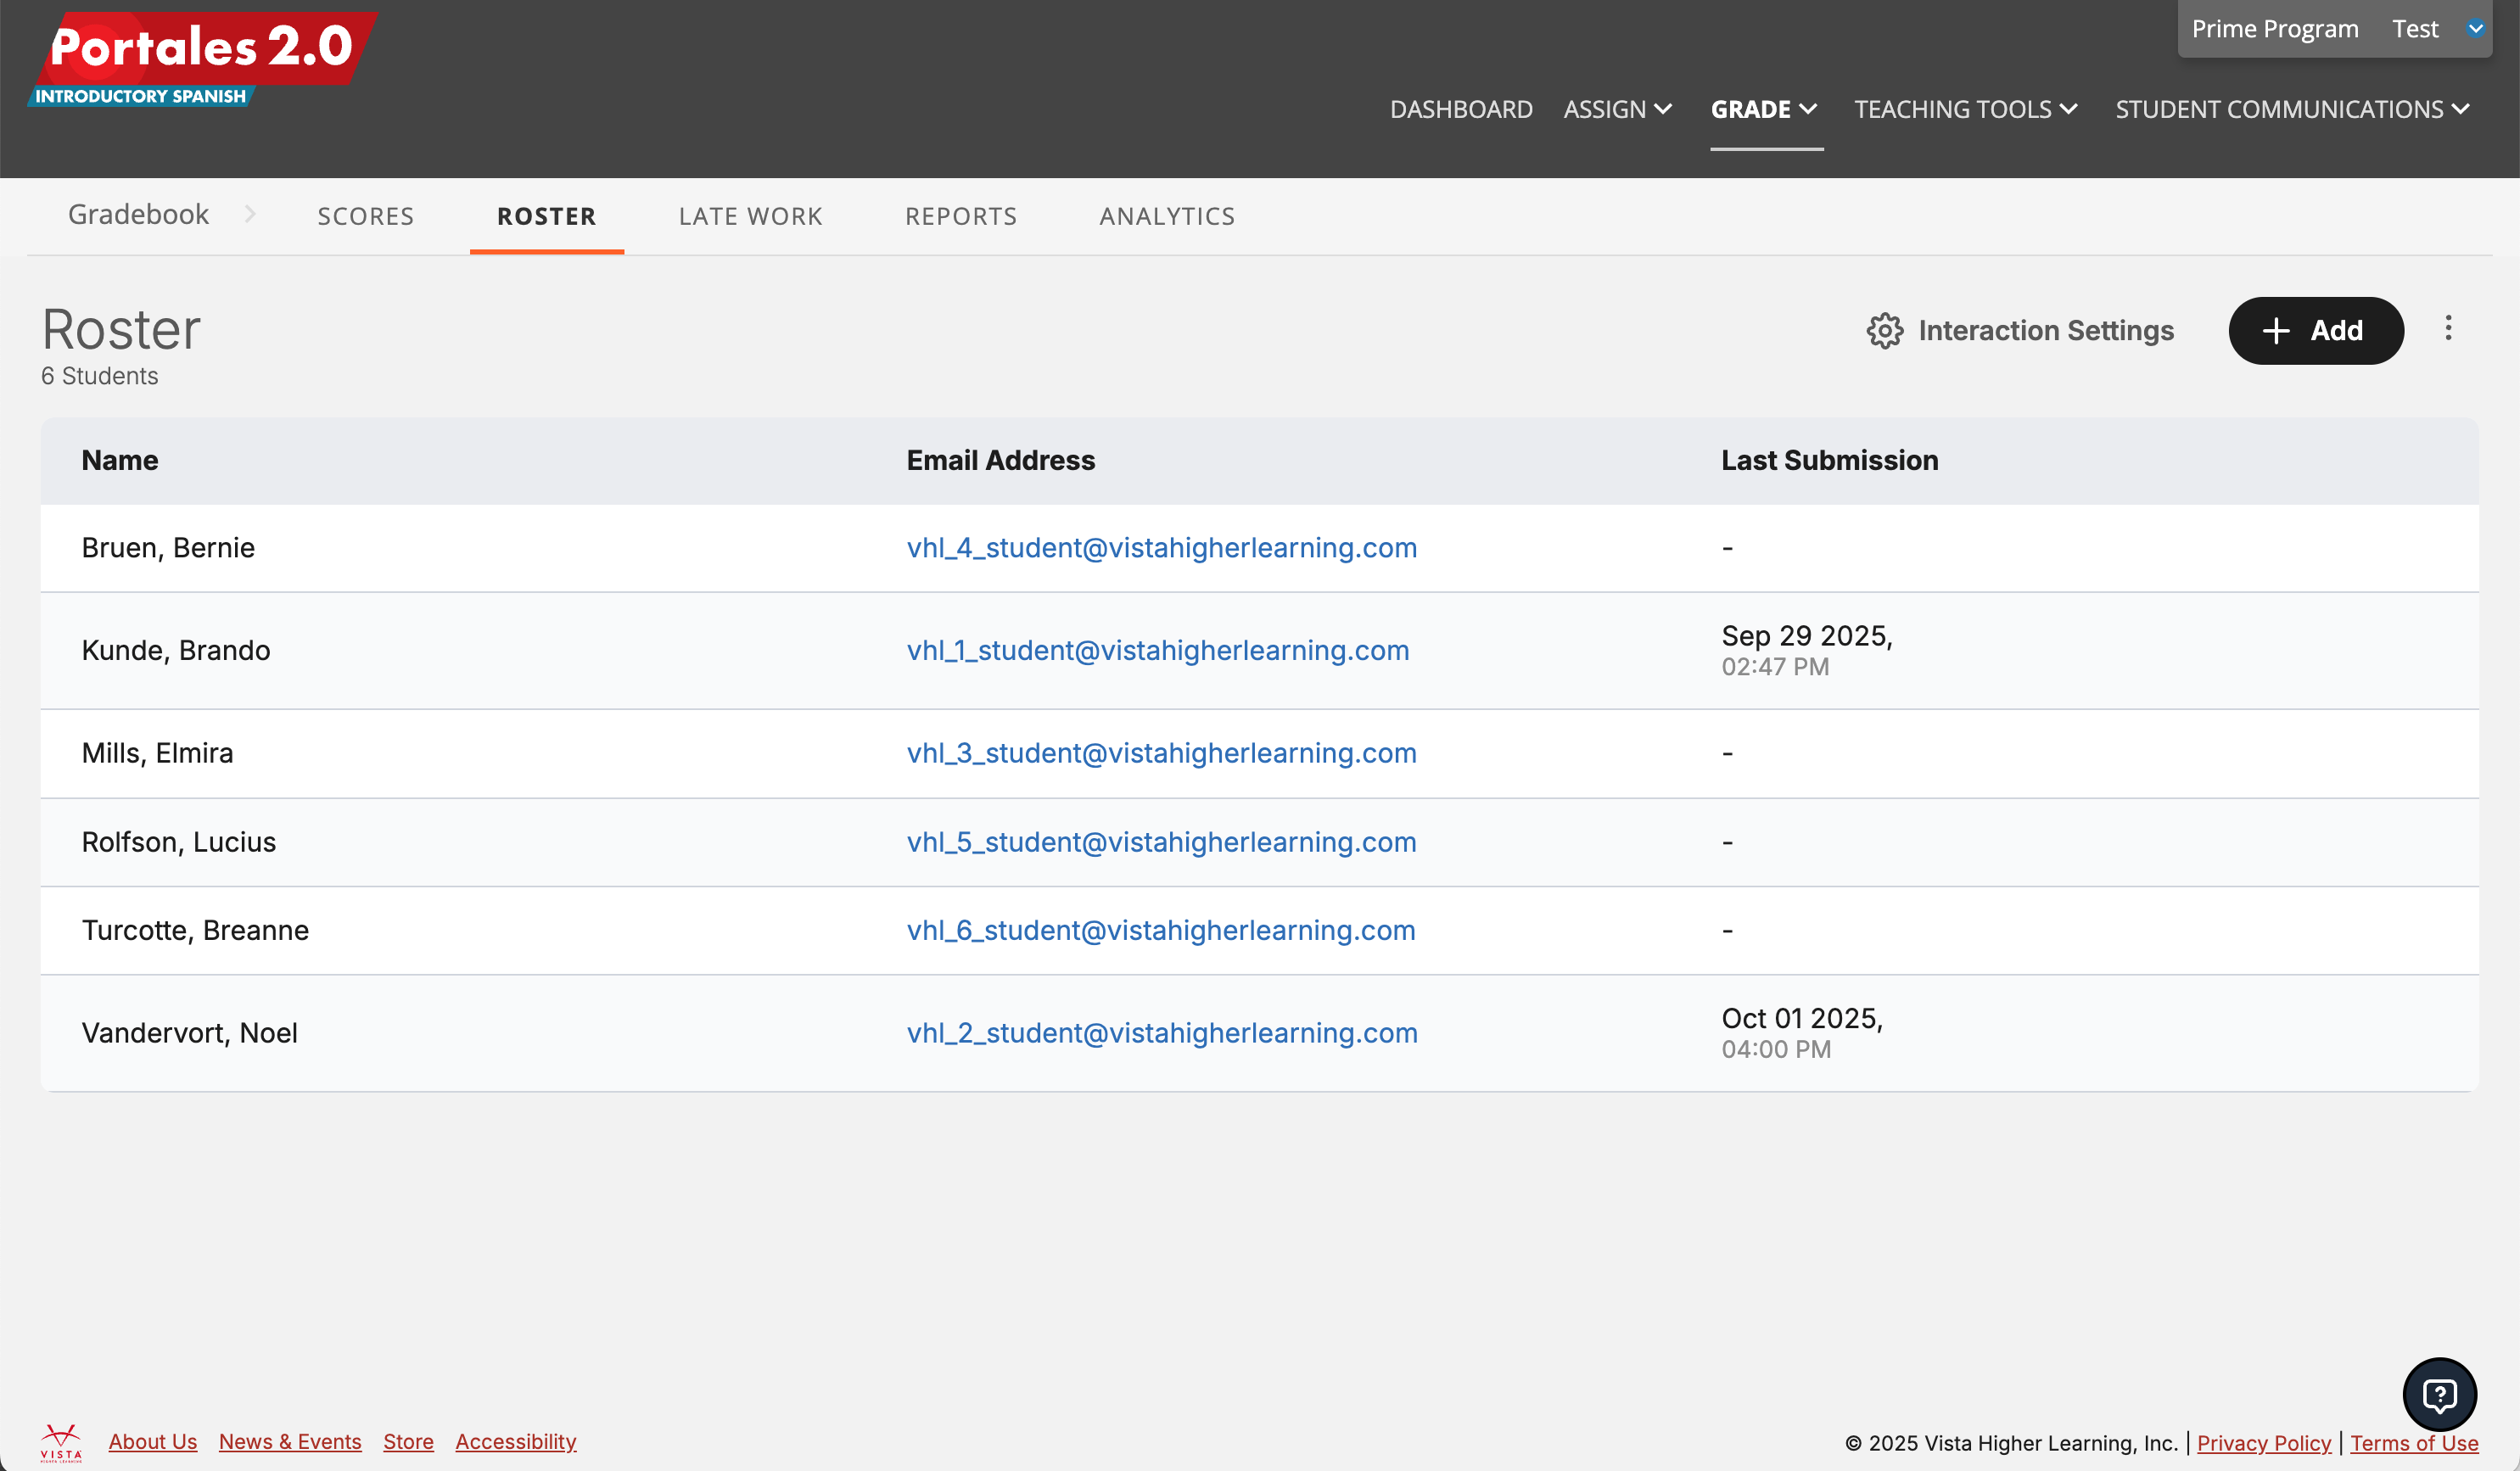
Task: Click the Email Address column header
Action: (1001, 460)
